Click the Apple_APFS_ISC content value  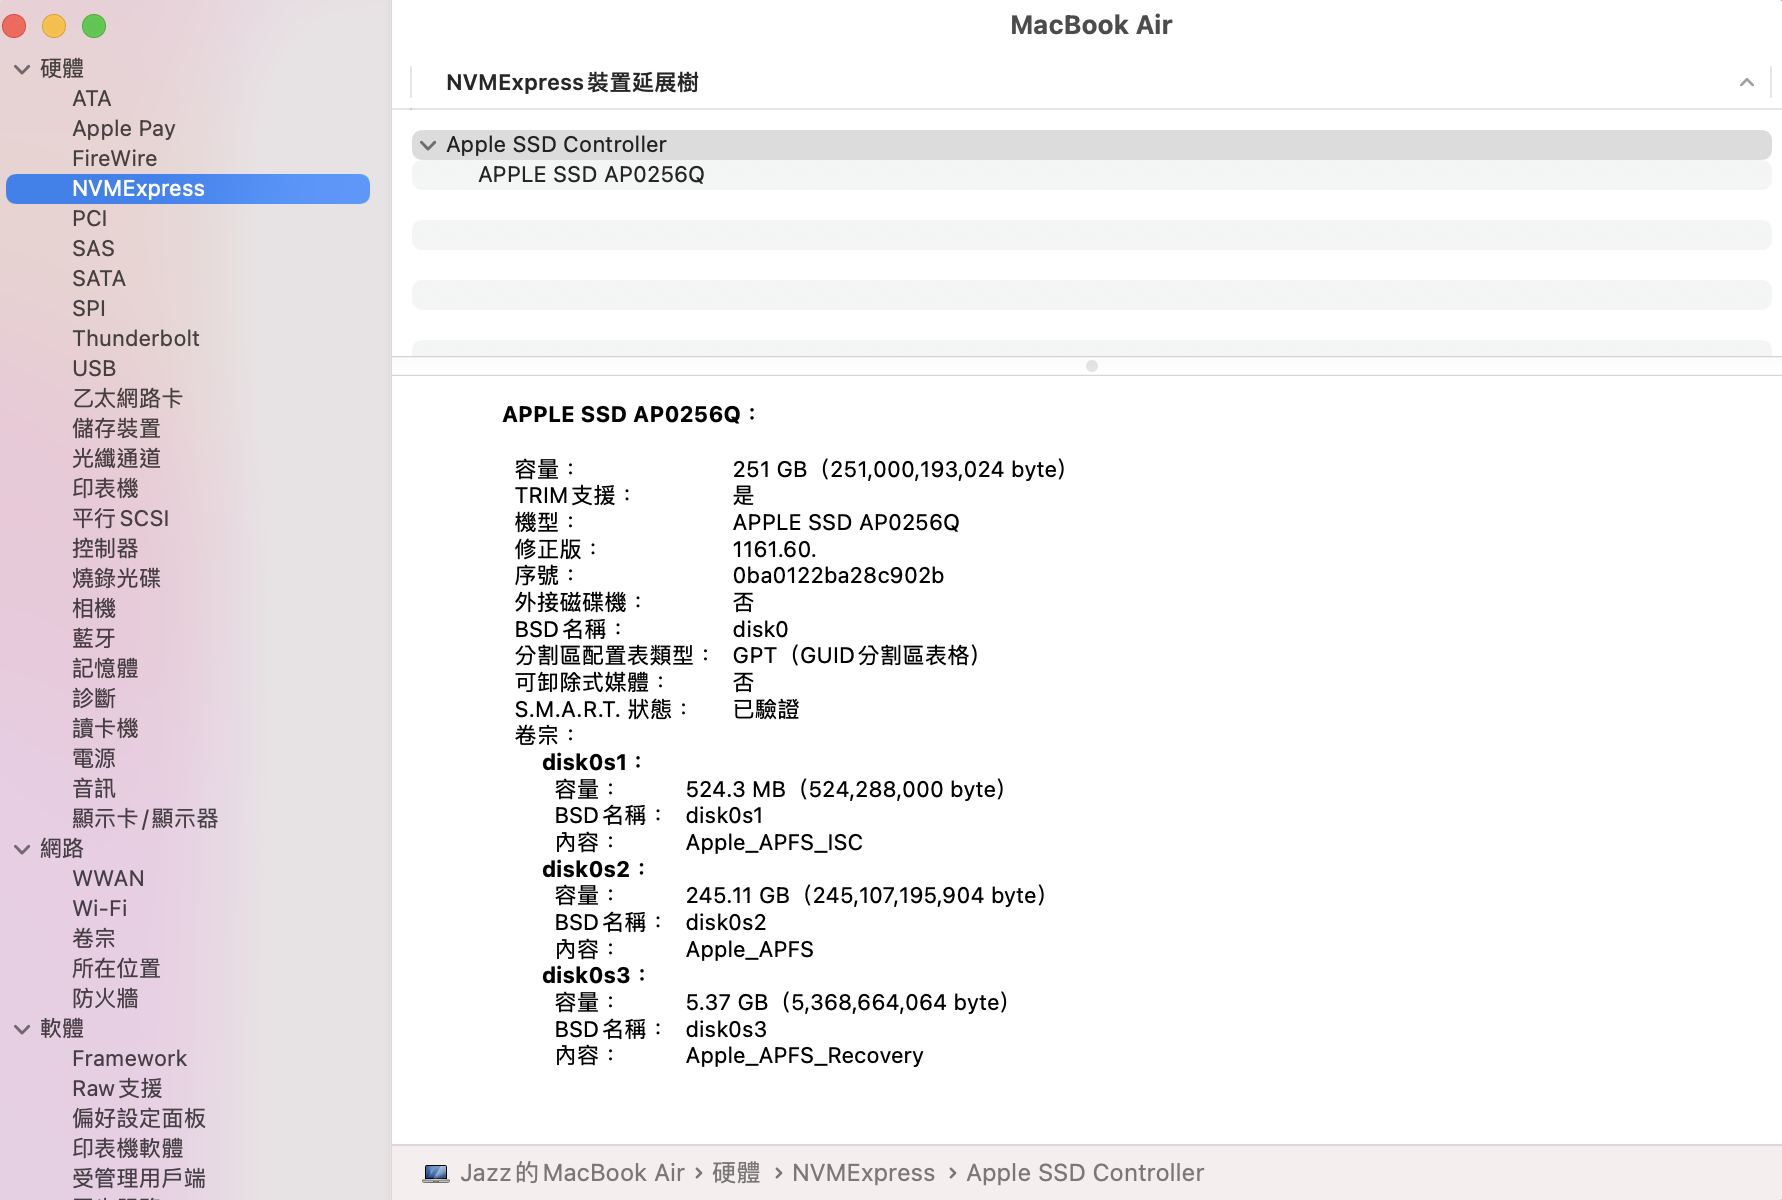click(774, 843)
